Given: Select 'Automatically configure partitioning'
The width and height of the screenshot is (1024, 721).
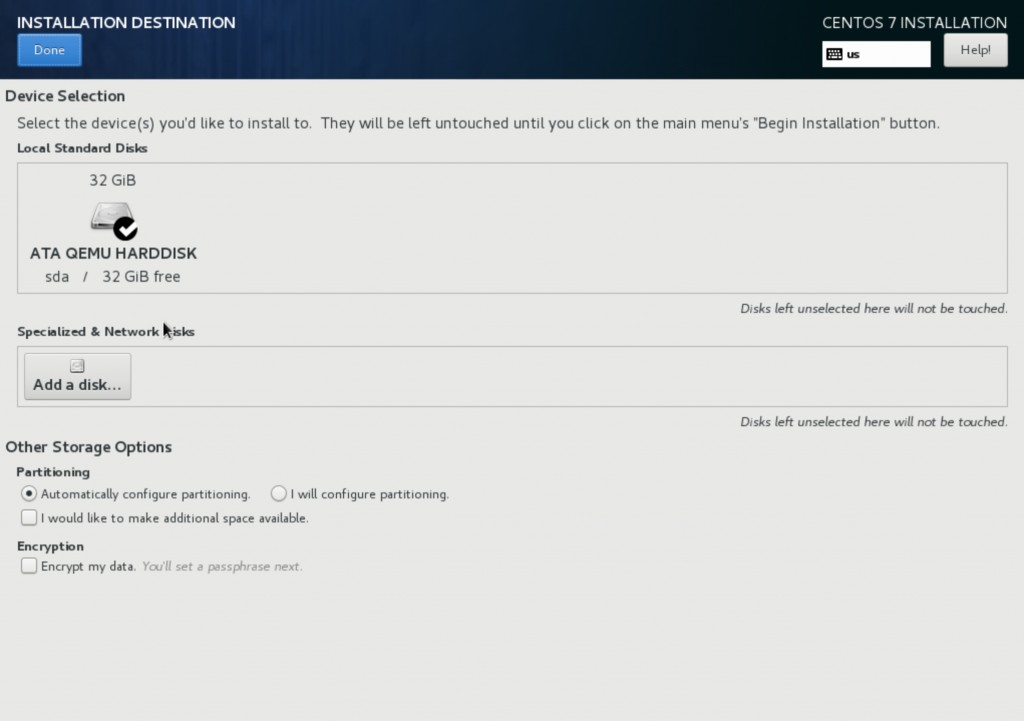Looking at the screenshot, I should (x=30, y=493).
